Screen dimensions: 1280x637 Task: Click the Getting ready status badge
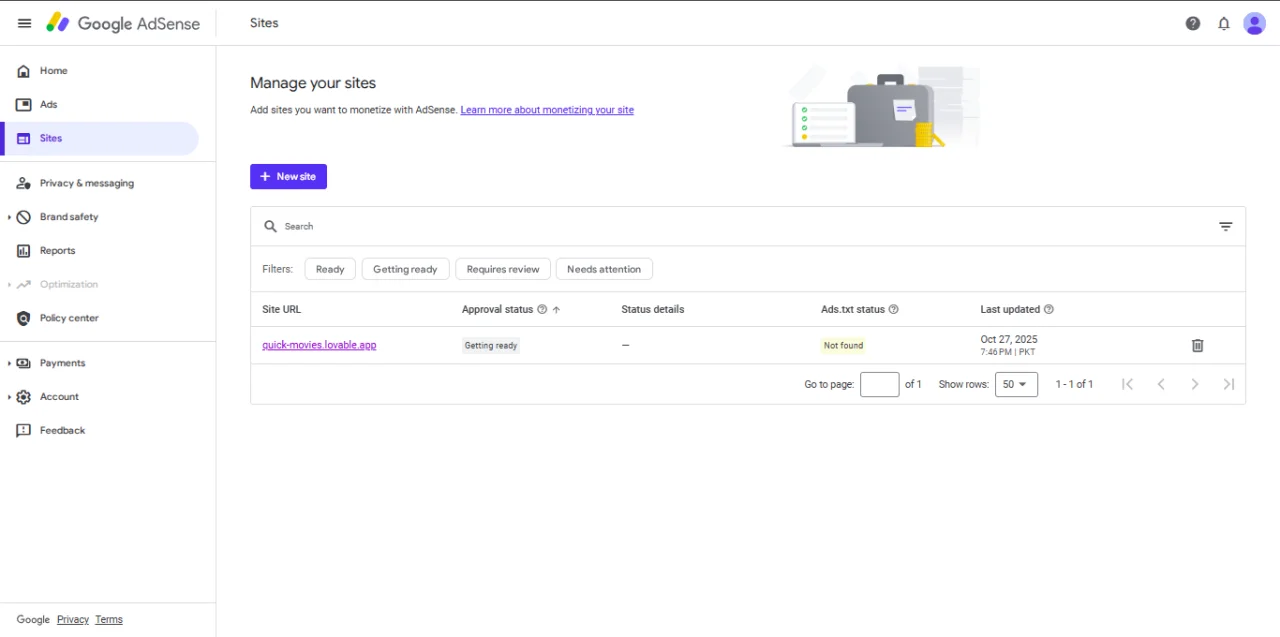(491, 345)
